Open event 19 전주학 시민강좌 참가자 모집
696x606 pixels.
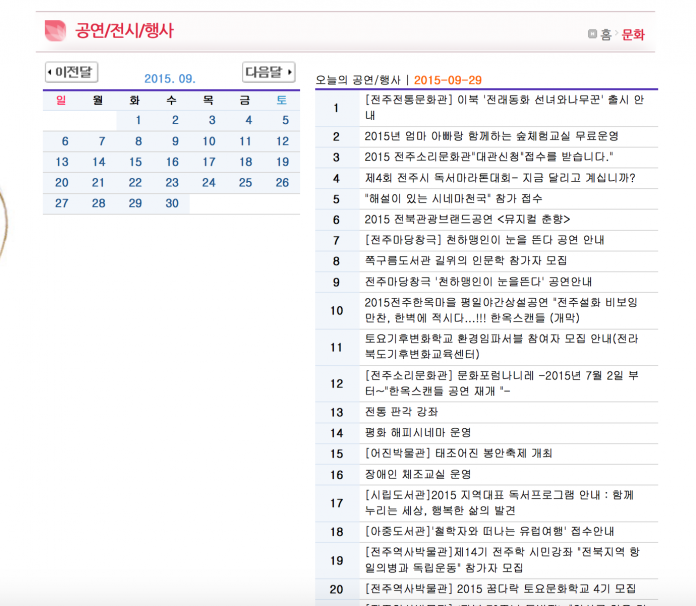click(x=502, y=560)
